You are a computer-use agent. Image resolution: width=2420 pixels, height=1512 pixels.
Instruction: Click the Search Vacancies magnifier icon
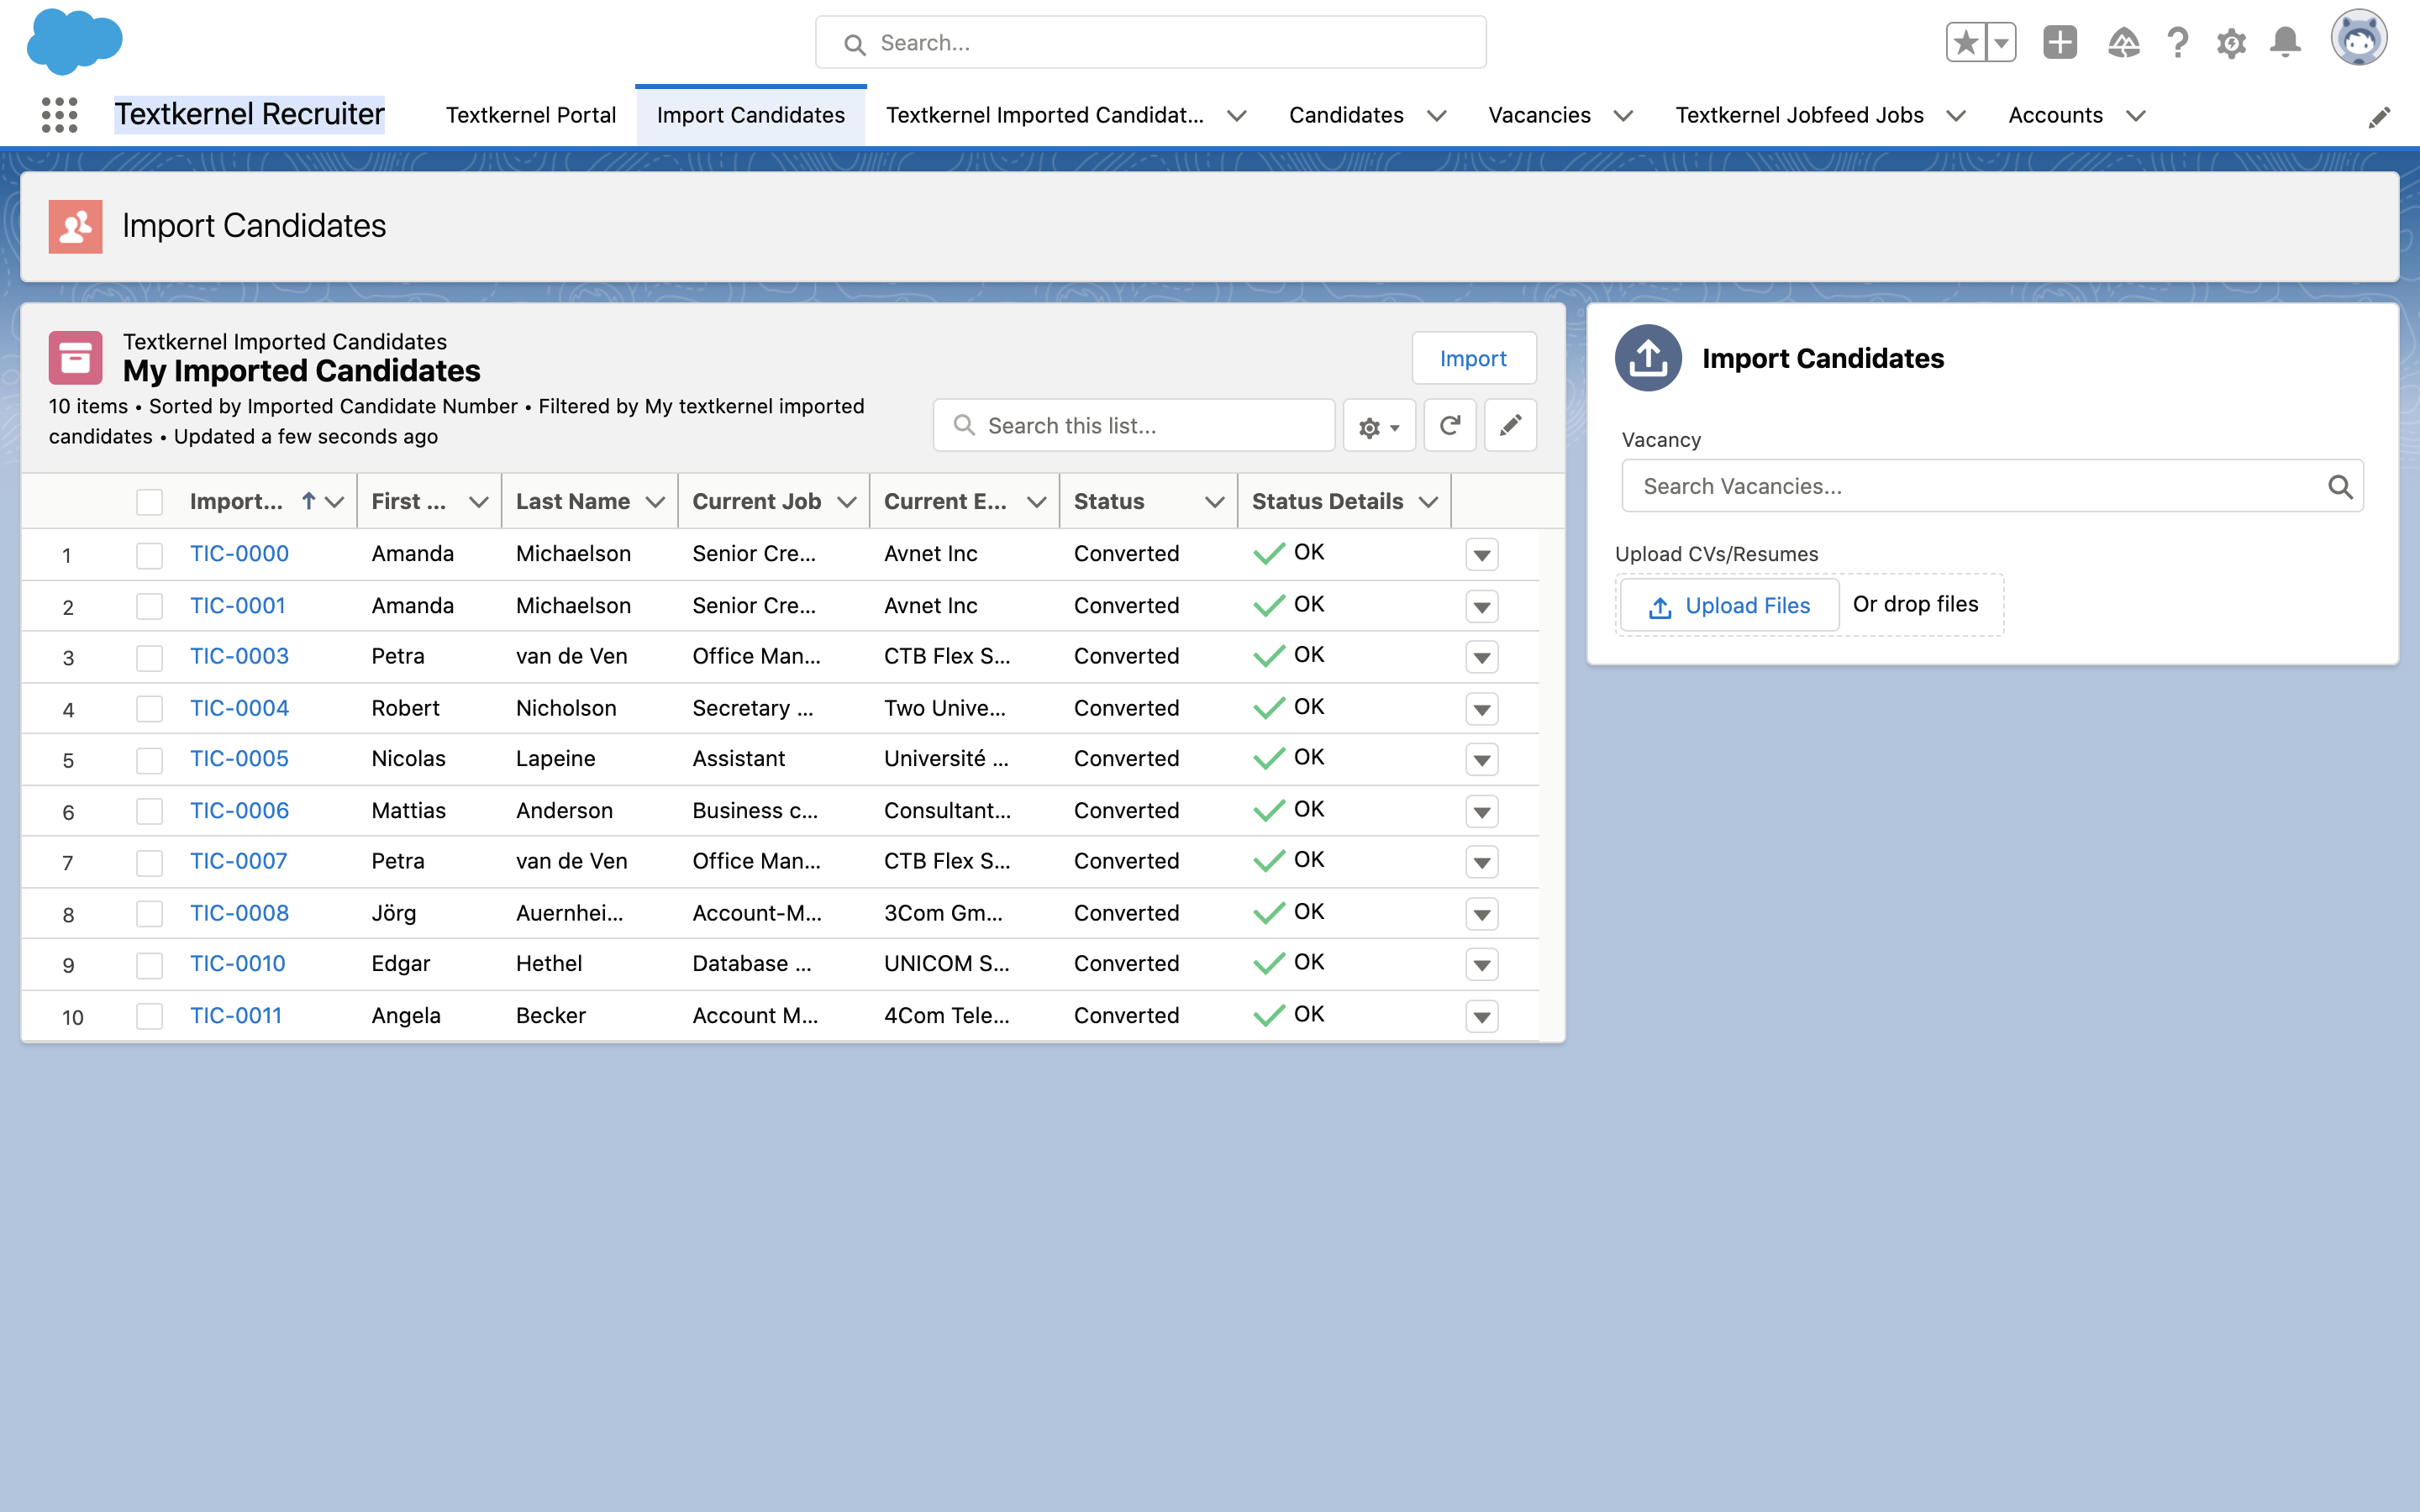point(2340,487)
